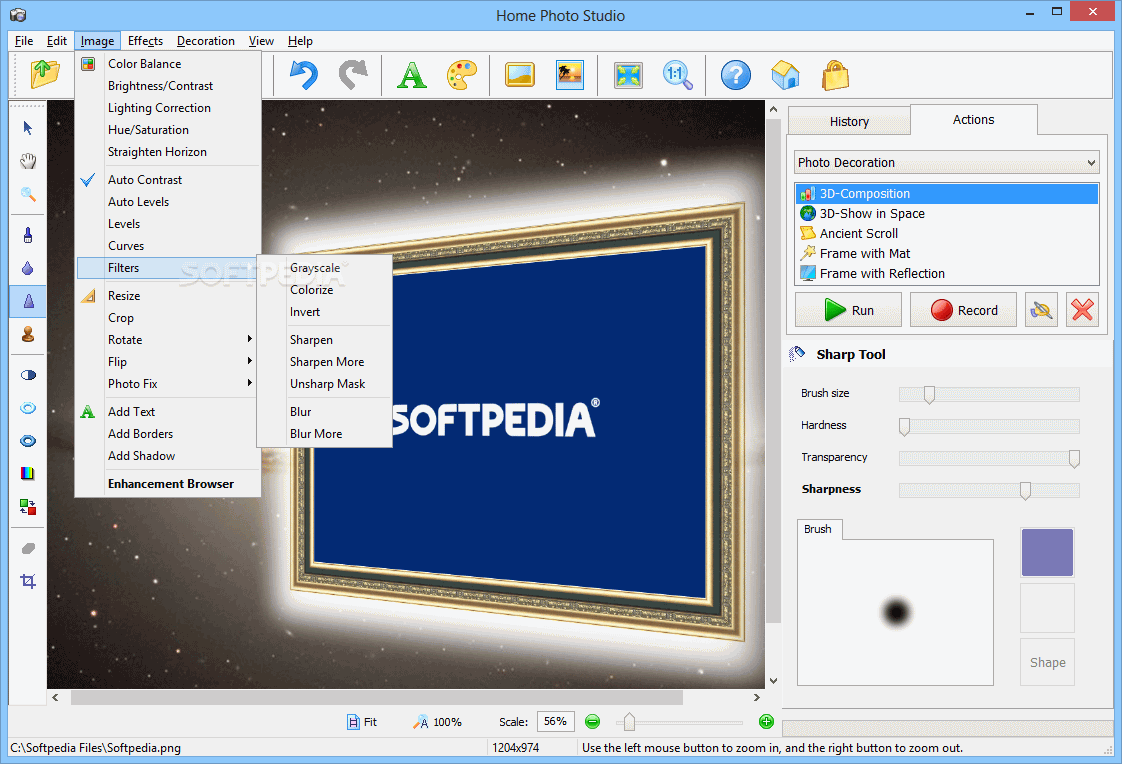This screenshot has width=1122, height=764.
Task: Click the Scale percentage input field
Action: [555, 722]
